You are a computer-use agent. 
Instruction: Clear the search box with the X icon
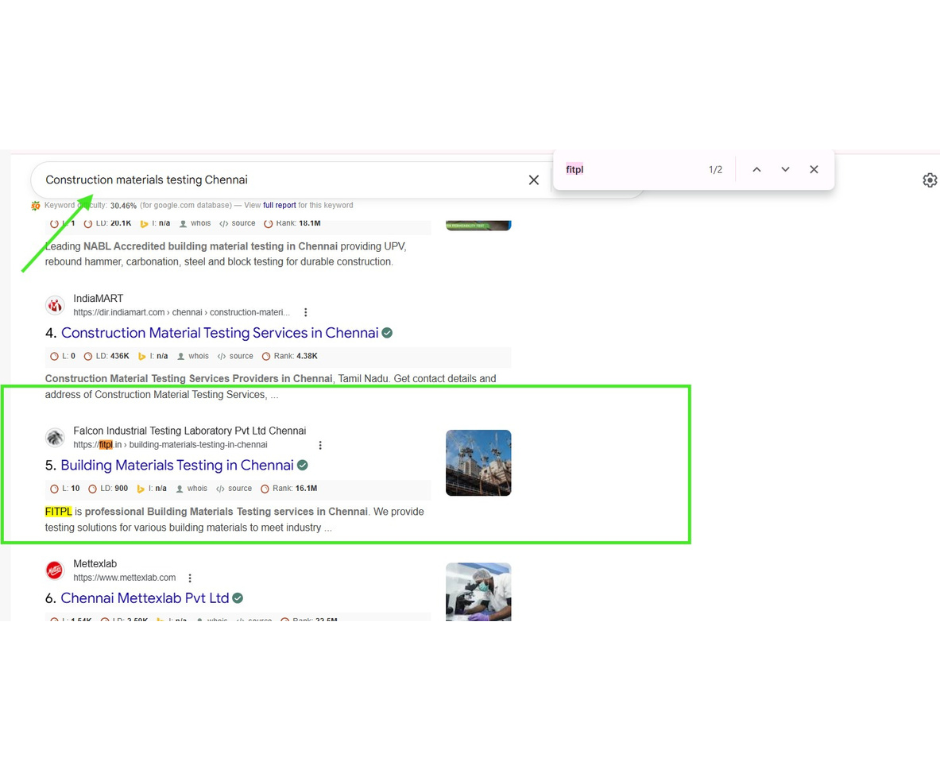(534, 180)
